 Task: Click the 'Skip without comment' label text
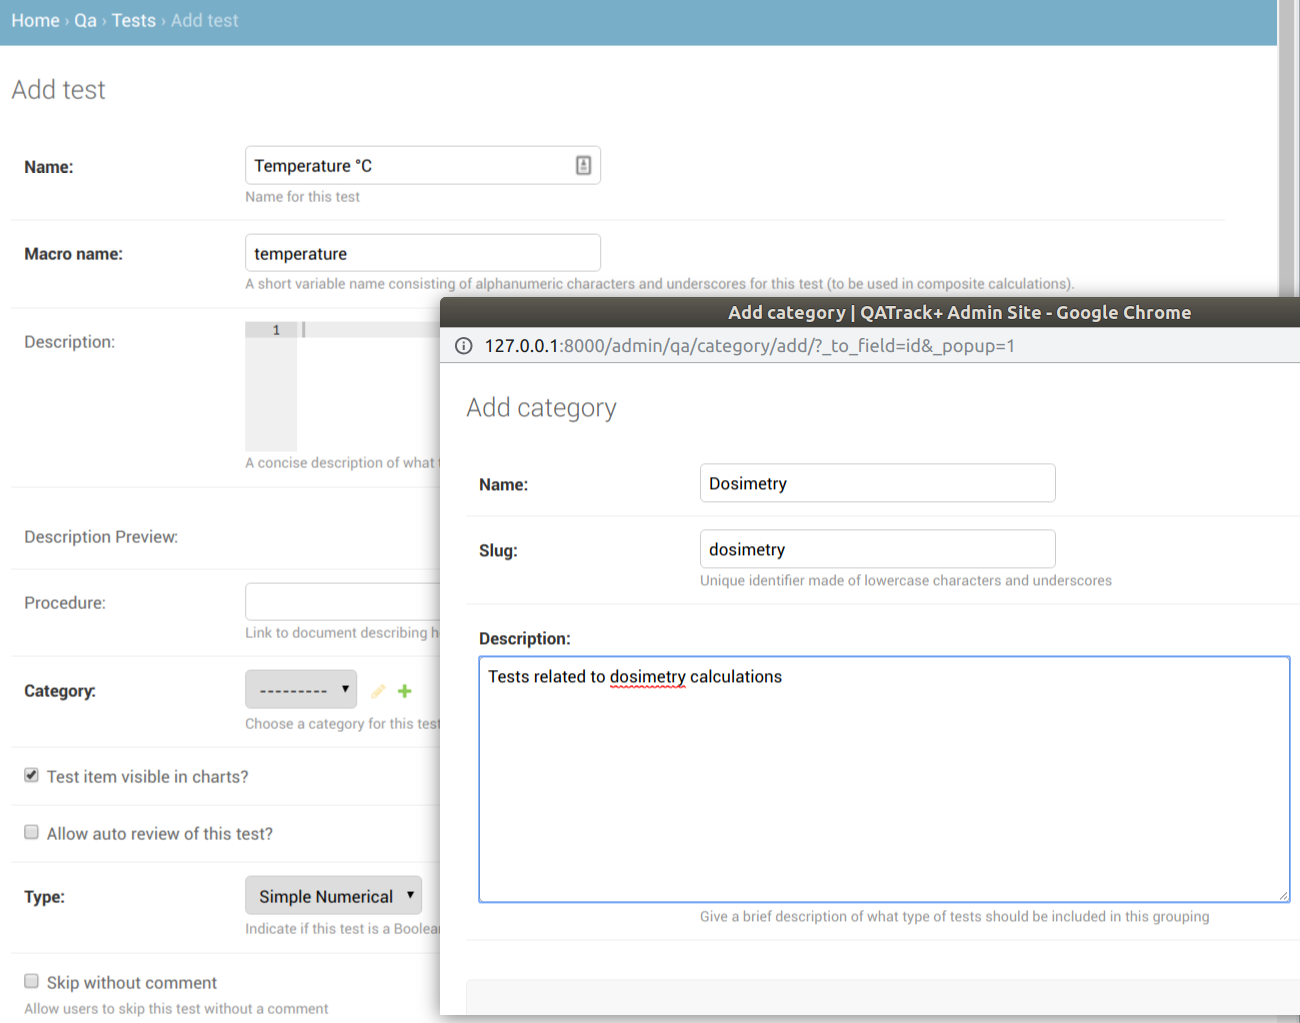(x=132, y=983)
